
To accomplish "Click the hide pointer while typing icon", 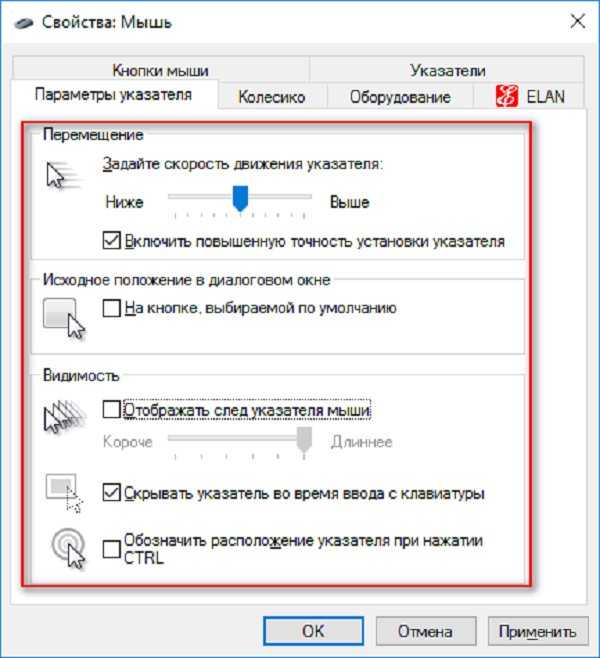I will coord(64,493).
